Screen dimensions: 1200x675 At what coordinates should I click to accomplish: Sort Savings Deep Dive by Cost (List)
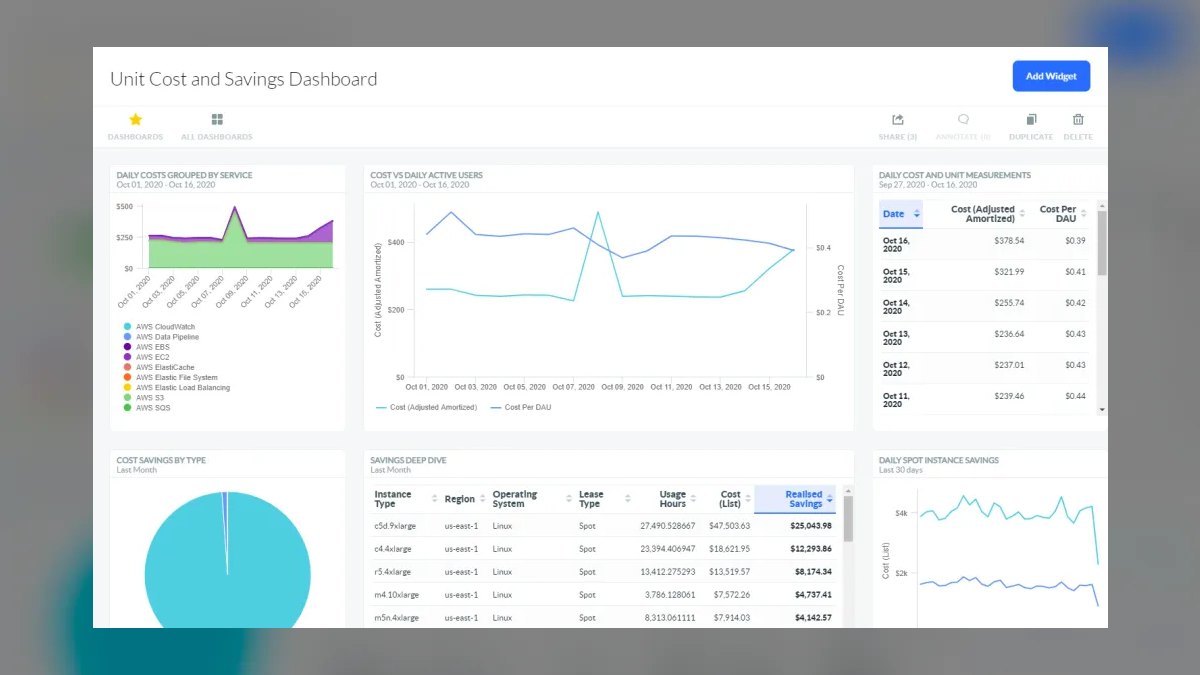(x=748, y=499)
